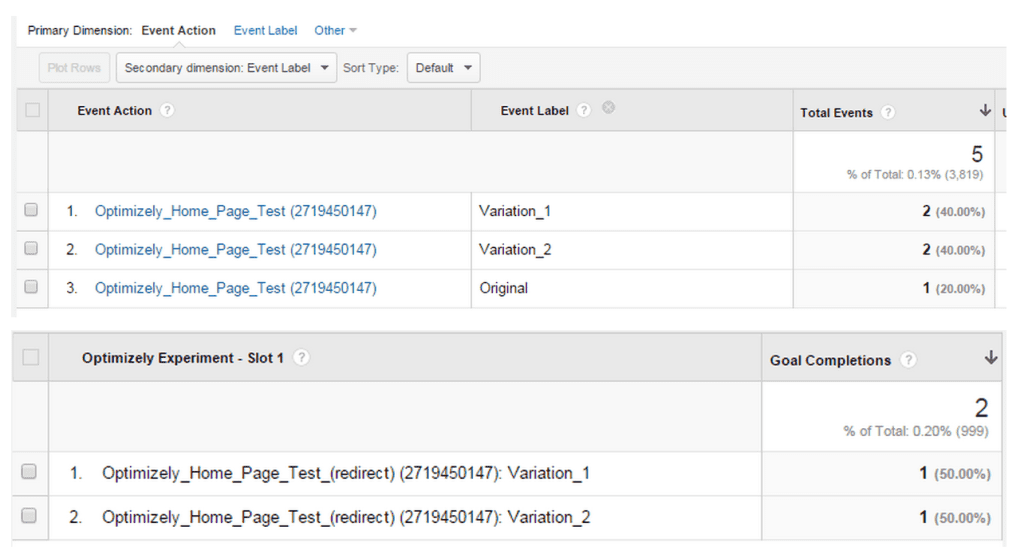Click the goal completions total 2

pos(982,408)
